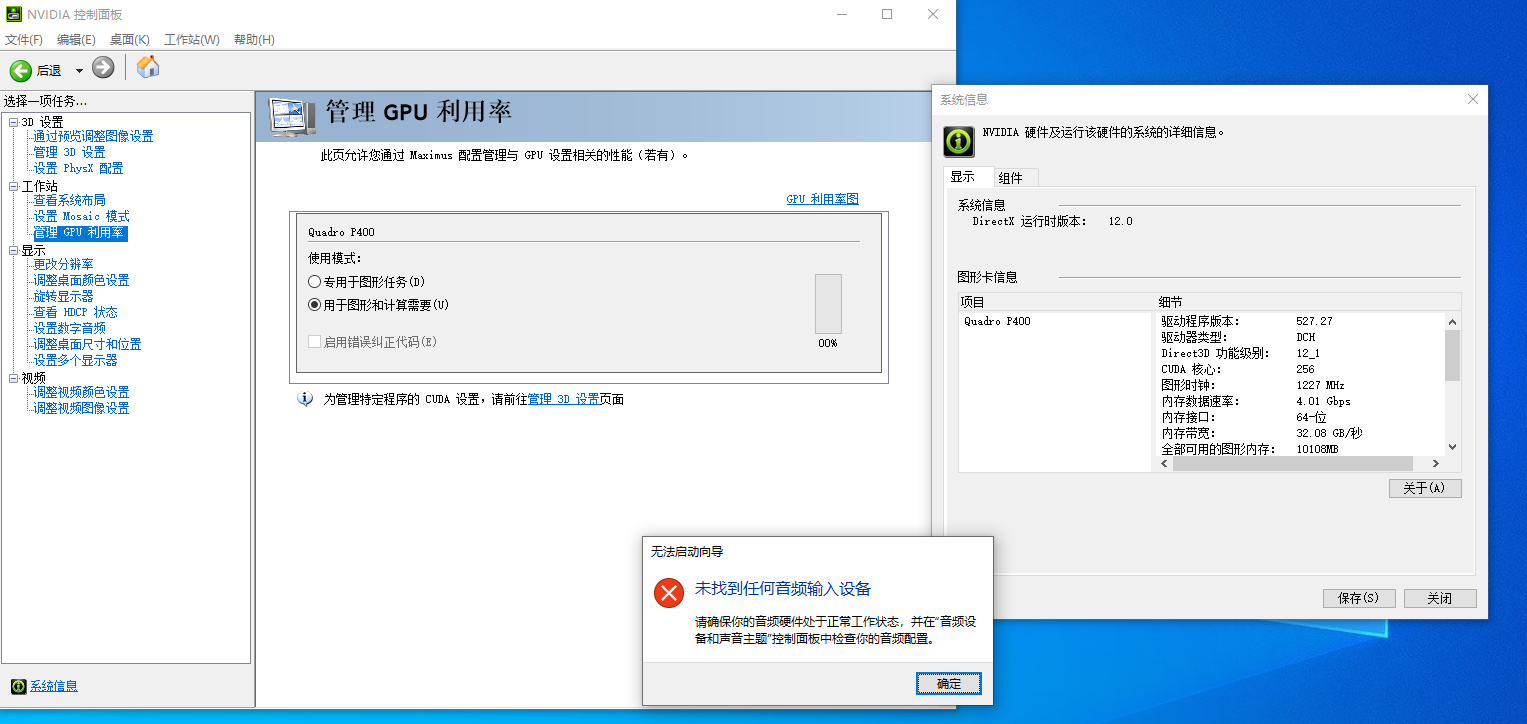
Task: Toggle 启用错误纠正代码(E) checkbox
Action: (x=315, y=342)
